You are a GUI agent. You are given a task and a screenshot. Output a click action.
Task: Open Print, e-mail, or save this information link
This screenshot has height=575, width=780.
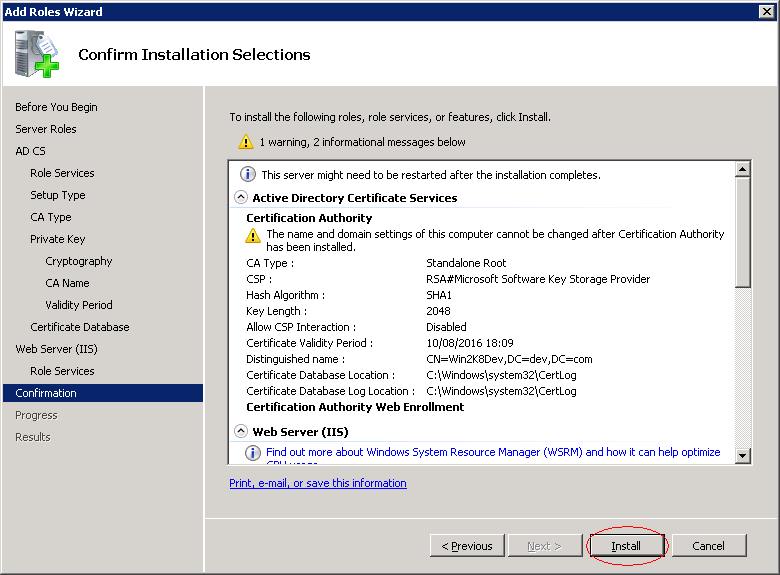tap(318, 483)
